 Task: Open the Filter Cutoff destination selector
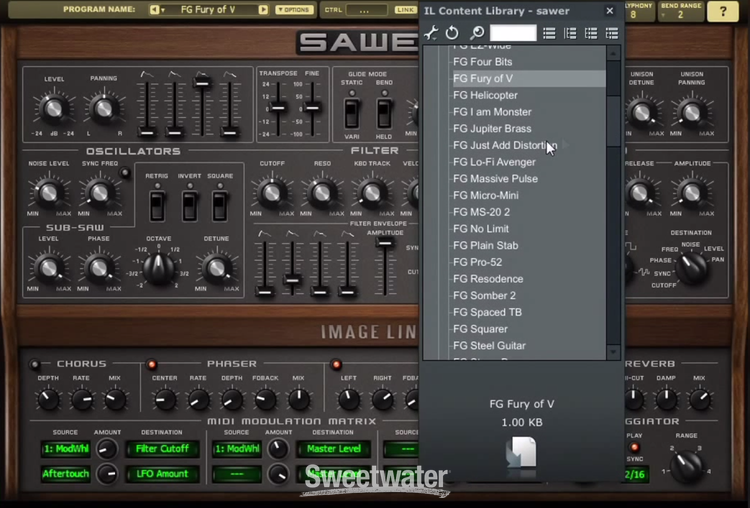[163, 449]
